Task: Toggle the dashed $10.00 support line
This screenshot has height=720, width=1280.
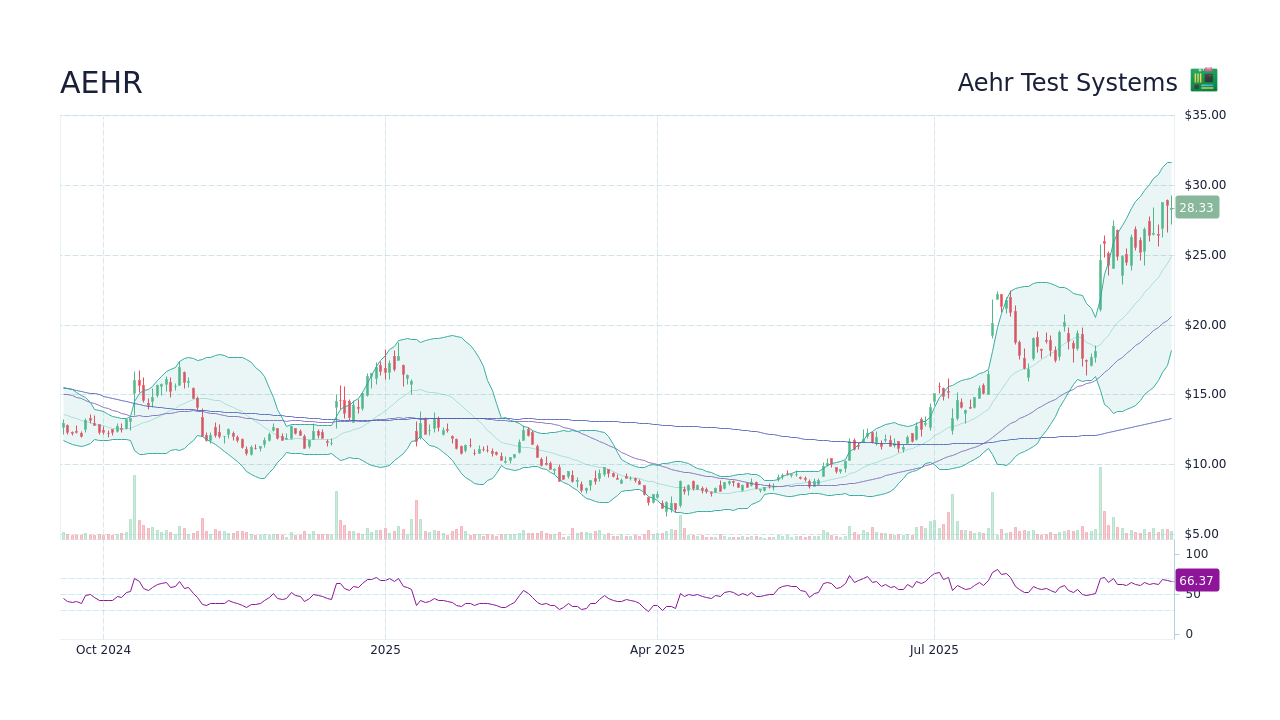Action: 600,464
